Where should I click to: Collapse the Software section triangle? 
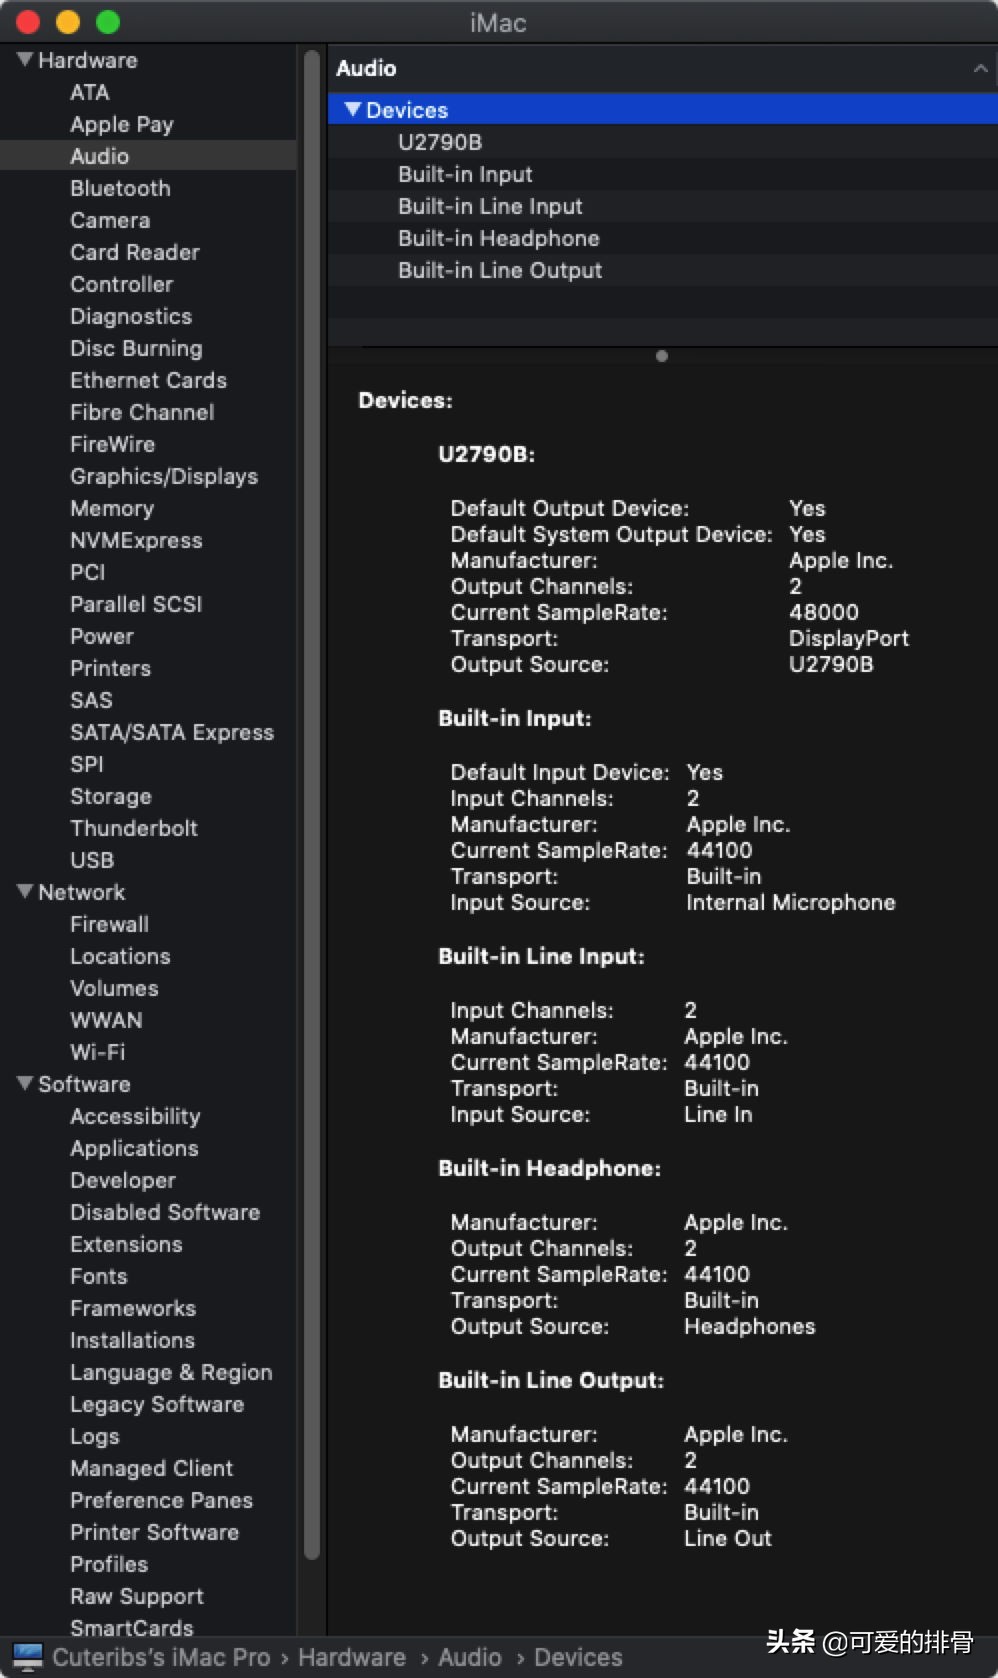click(x=25, y=1084)
